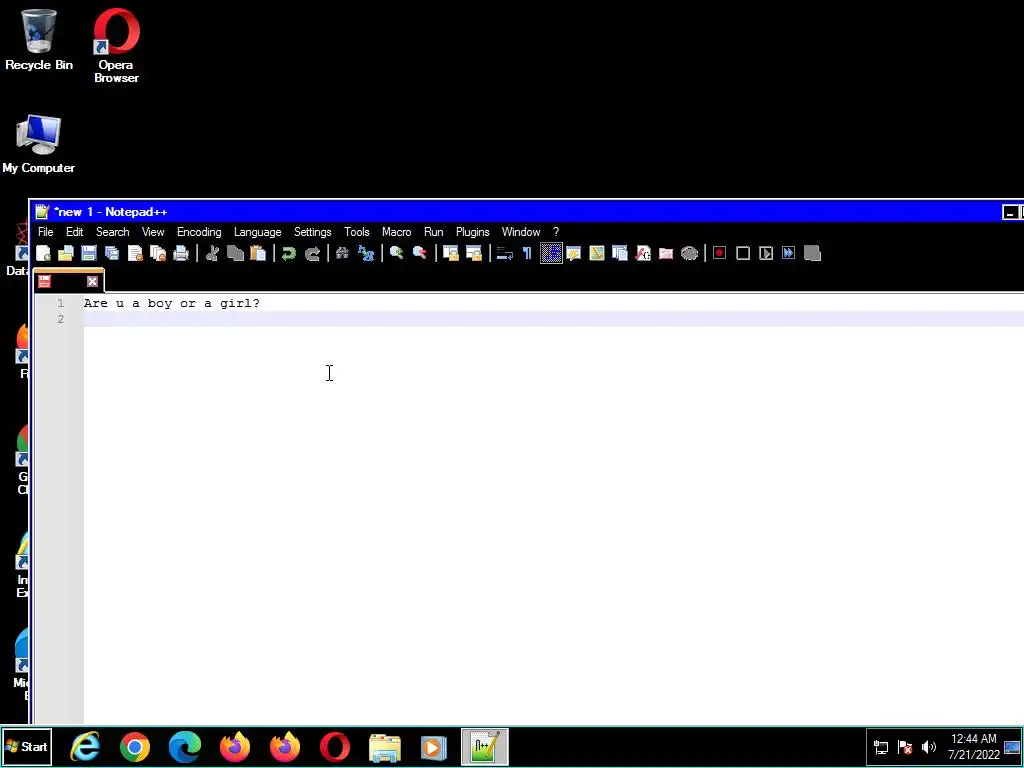Toggle Show All Characters pilcrow icon
The image size is (1024, 768).
pyautogui.click(x=527, y=253)
